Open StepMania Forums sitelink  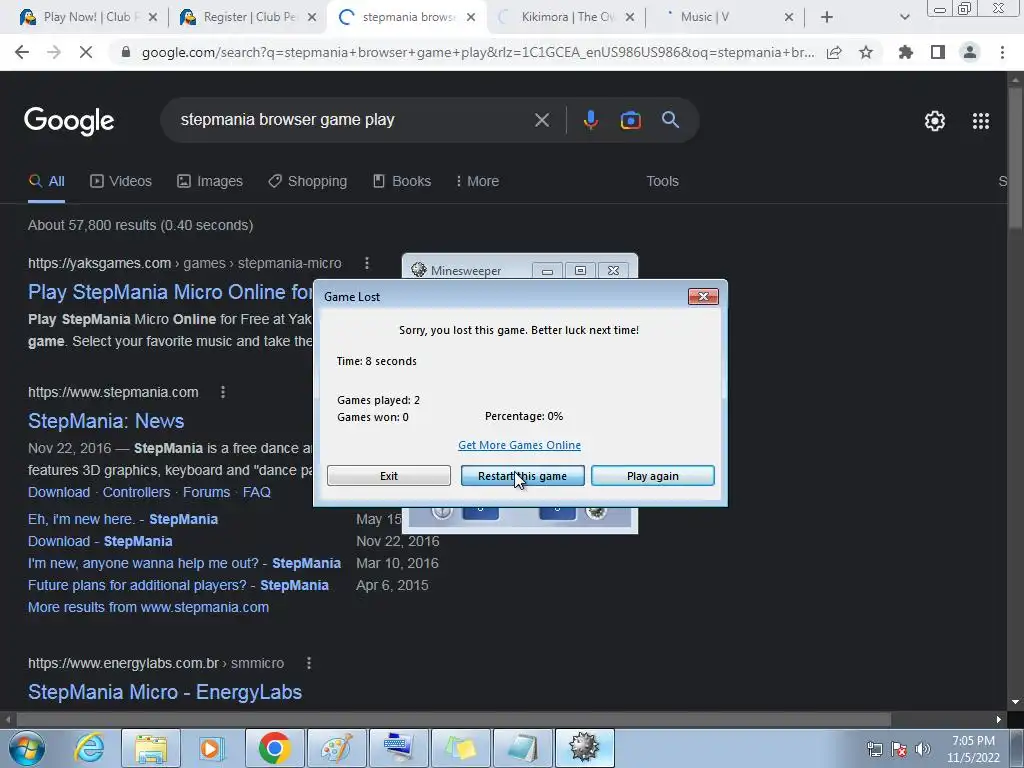(206, 492)
